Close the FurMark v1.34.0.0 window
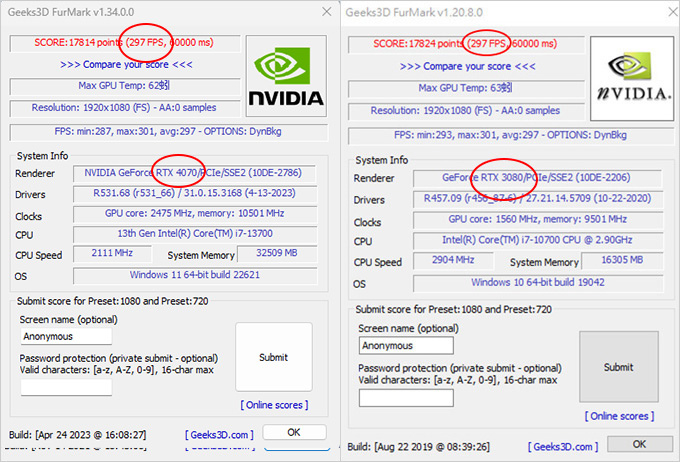This screenshot has width=680, height=462. 327,12
